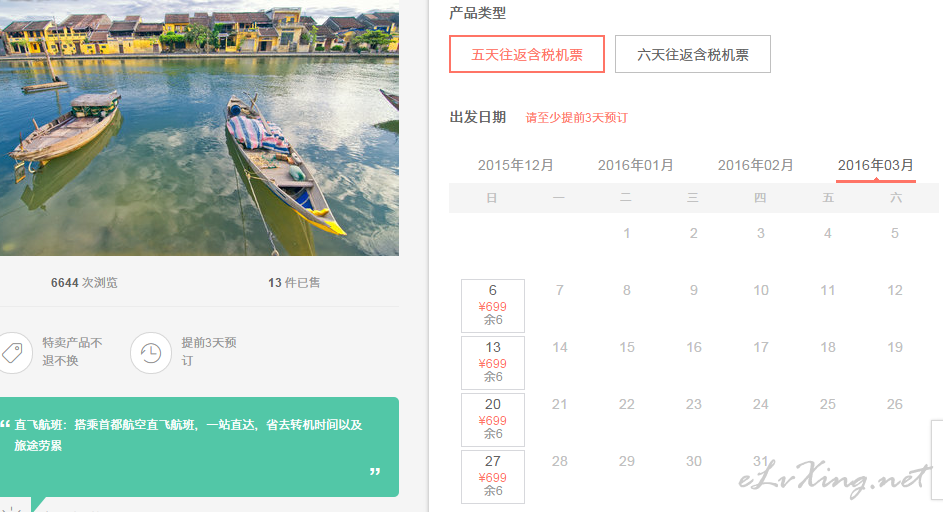Viewport: 943px width, 512px height.
Task: Click the 直飞航班 green highlight banner
Action: pos(199,447)
